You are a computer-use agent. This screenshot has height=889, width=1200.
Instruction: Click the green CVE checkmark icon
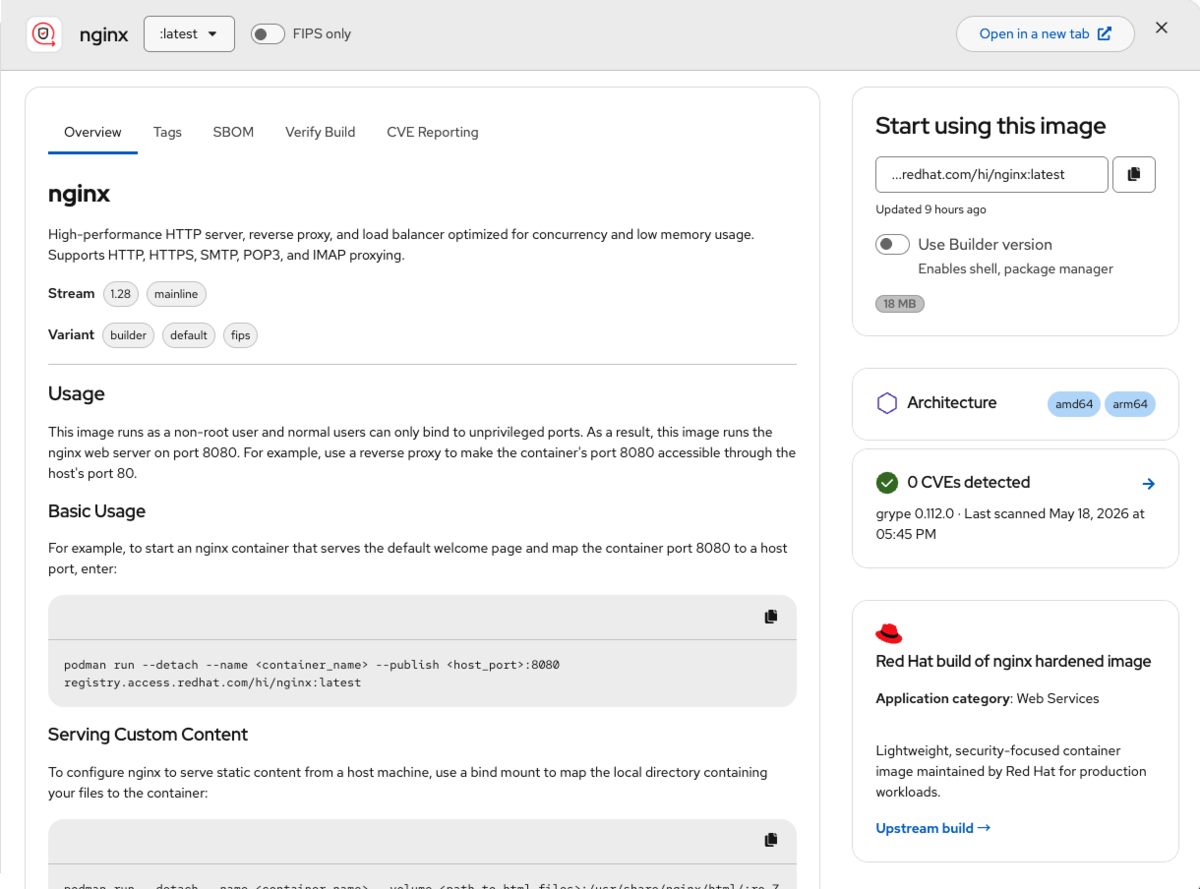coord(886,483)
